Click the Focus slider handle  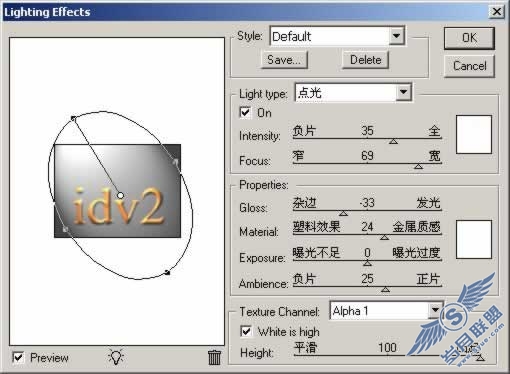(419, 166)
